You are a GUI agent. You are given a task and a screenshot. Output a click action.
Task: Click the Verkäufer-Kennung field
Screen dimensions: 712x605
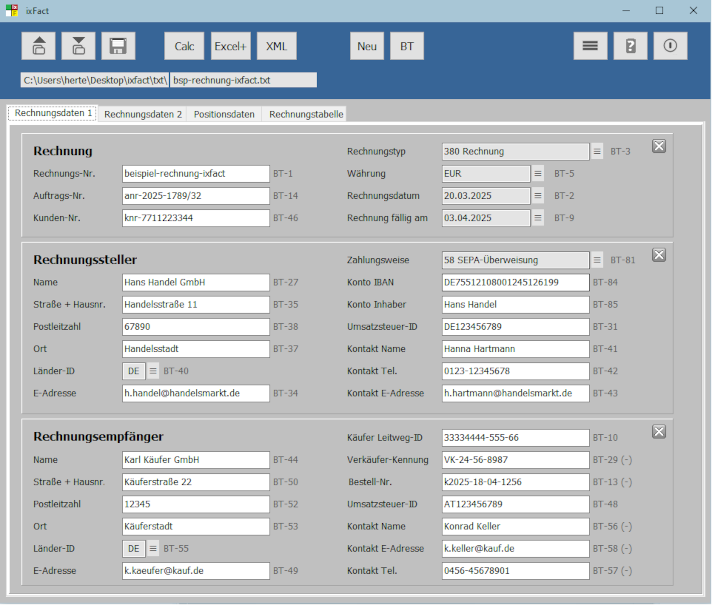(x=515, y=460)
